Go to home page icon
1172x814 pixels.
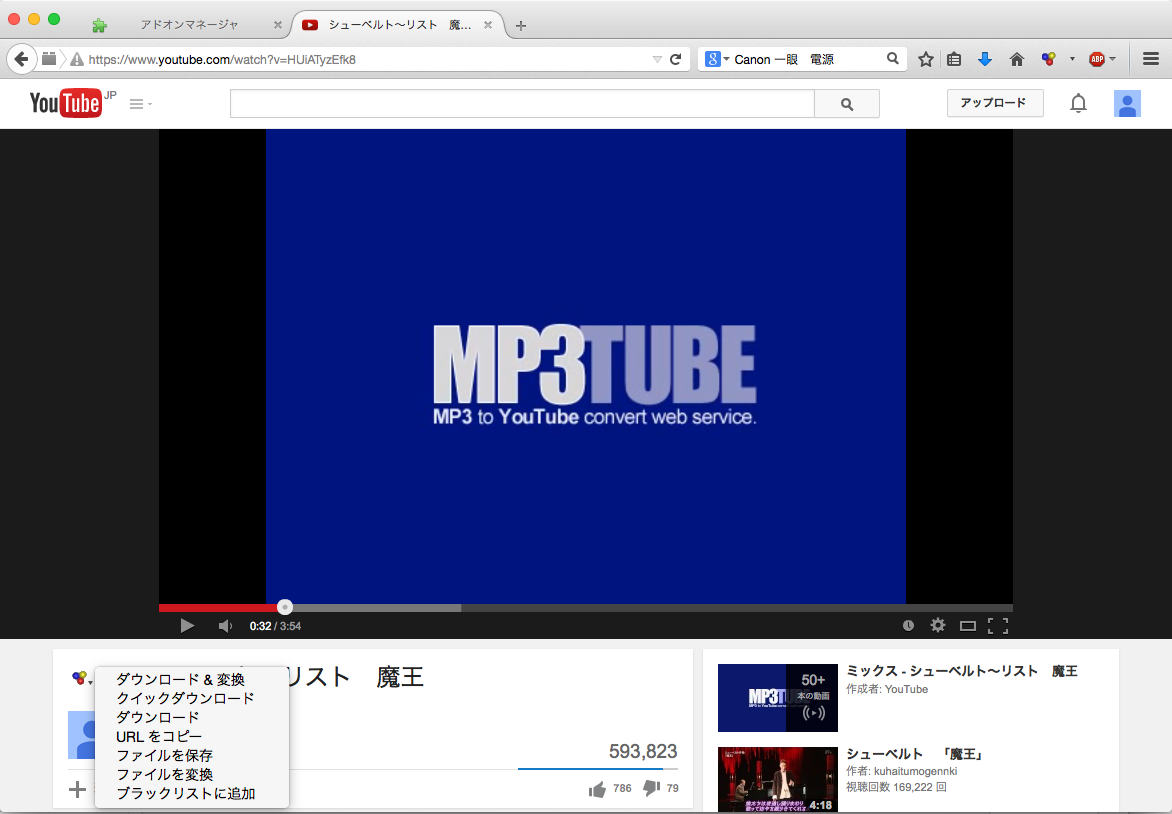pos(1017,59)
